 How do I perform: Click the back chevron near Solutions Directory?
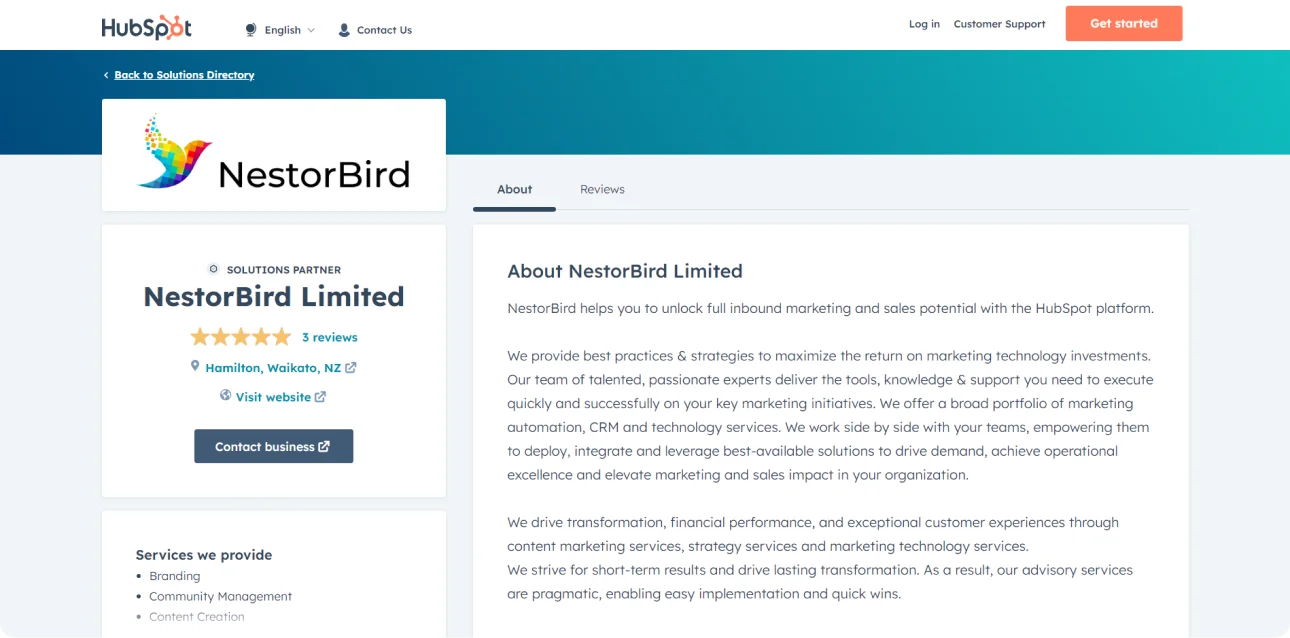[x=106, y=75]
